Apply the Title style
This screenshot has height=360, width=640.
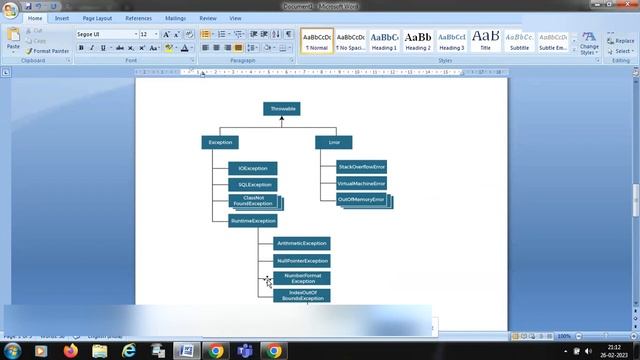[x=485, y=41]
